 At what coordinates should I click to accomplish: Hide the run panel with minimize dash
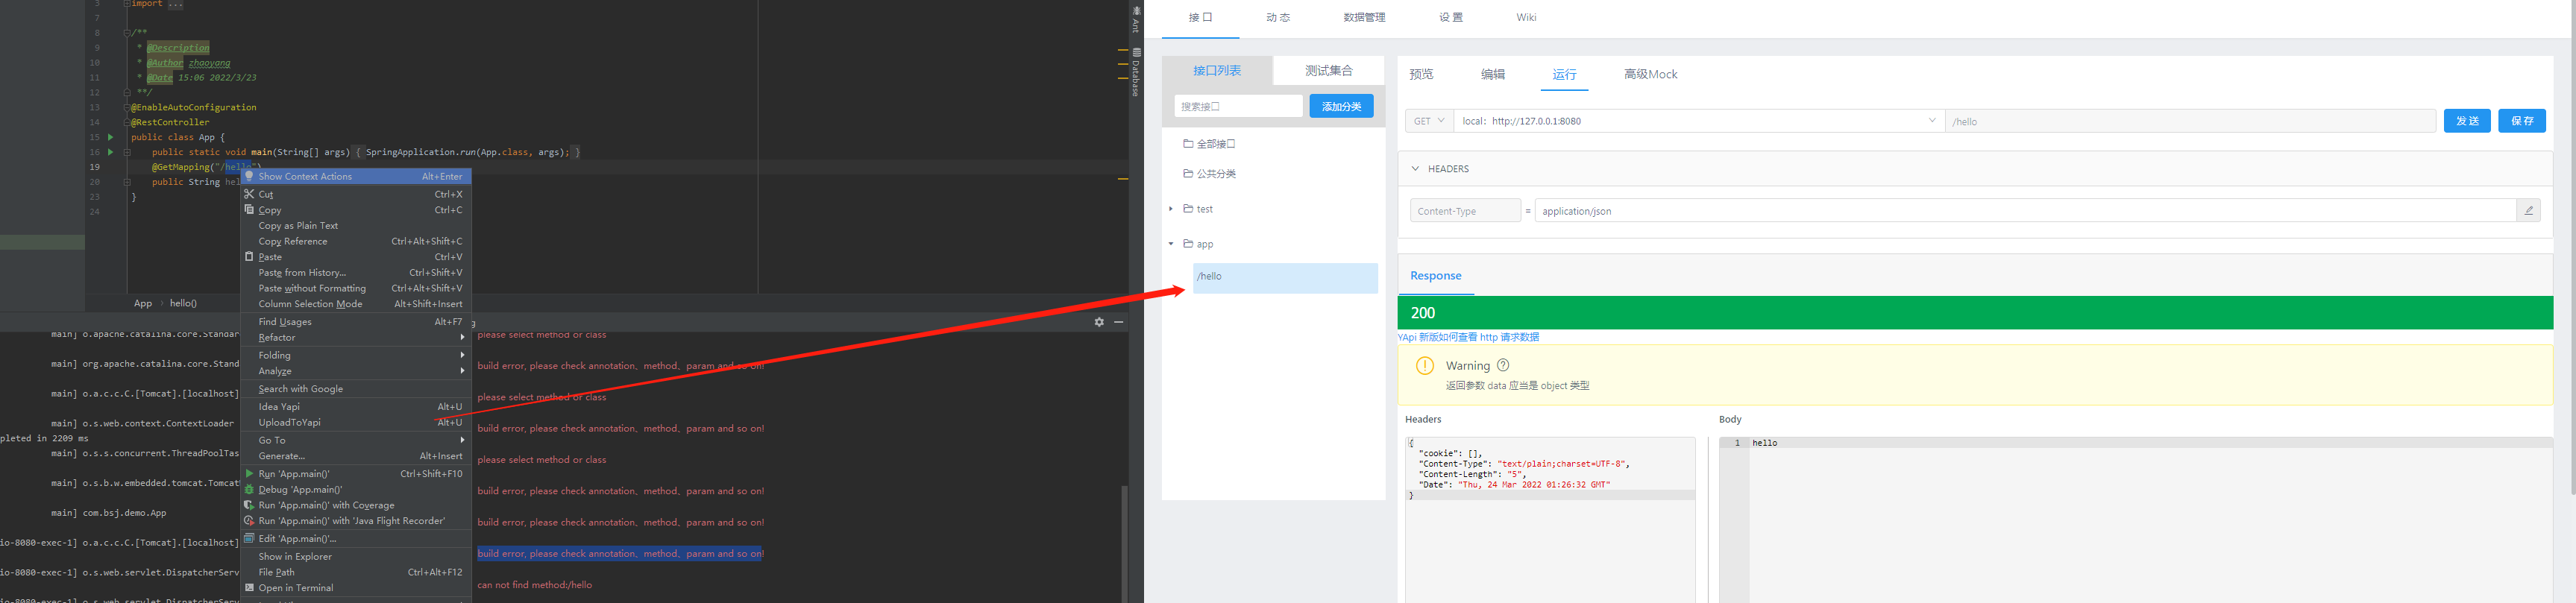click(x=1118, y=322)
